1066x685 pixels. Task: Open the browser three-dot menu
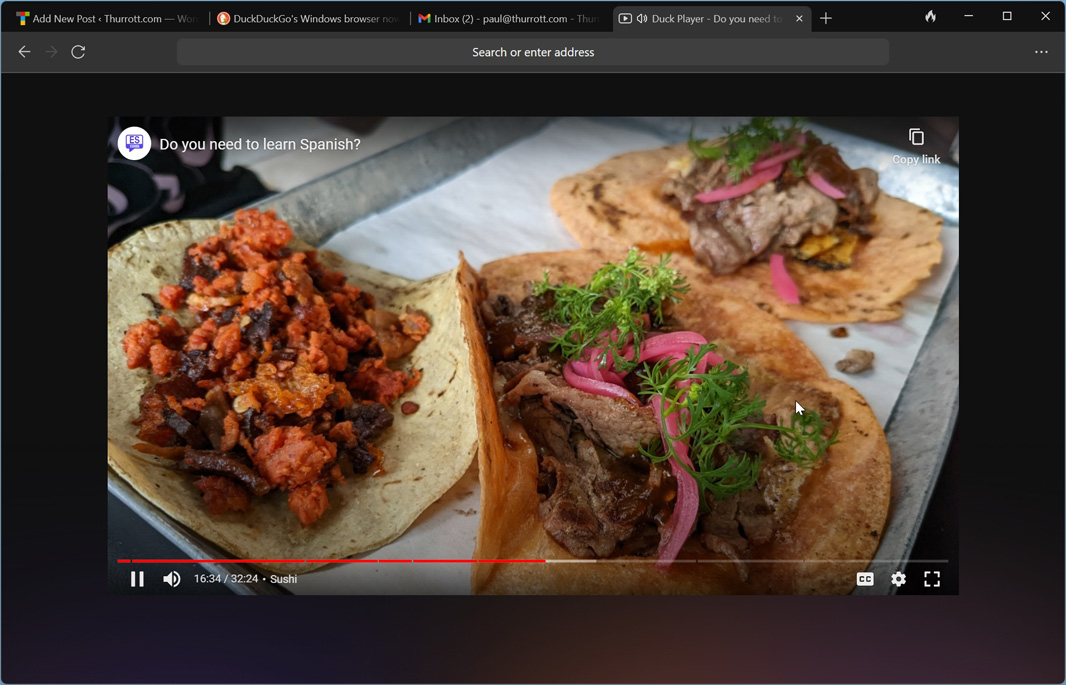(x=1041, y=52)
